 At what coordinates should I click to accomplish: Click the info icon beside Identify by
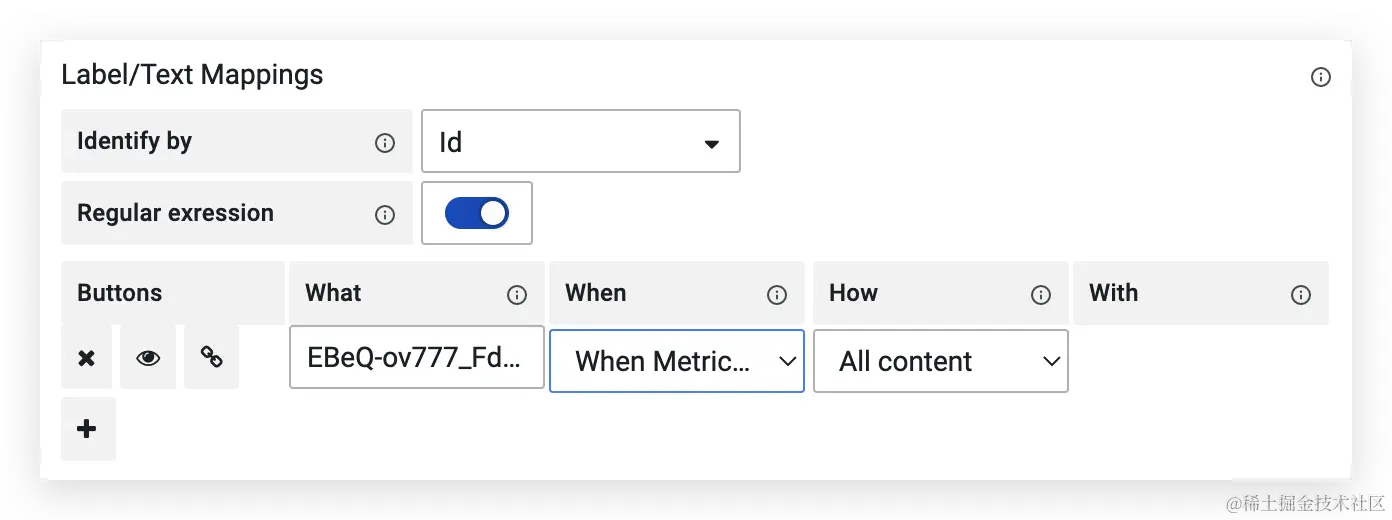(385, 143)
